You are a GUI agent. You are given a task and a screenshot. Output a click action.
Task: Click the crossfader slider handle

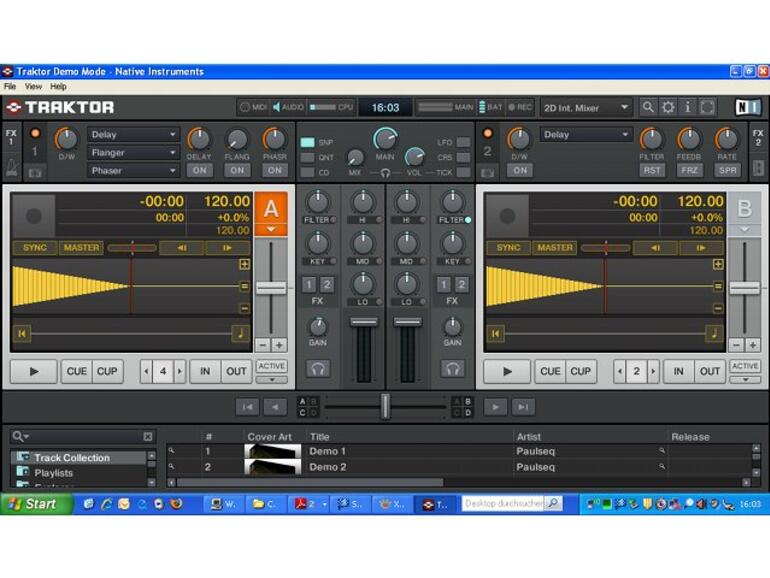385,405
